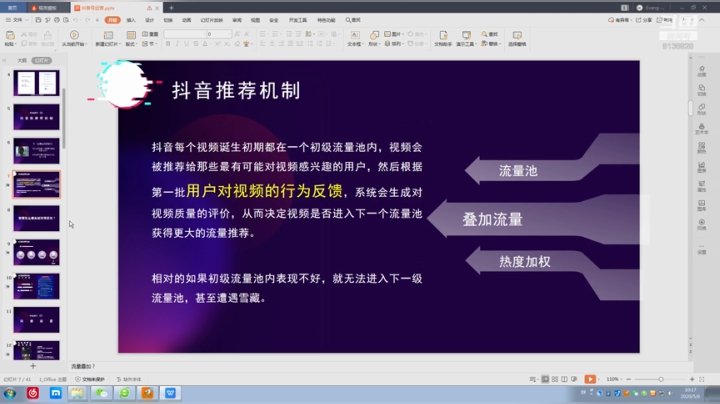This screenshot has width=720, height=404.
Task: Click the Selection Pane icon
Action: pos(517,35)
